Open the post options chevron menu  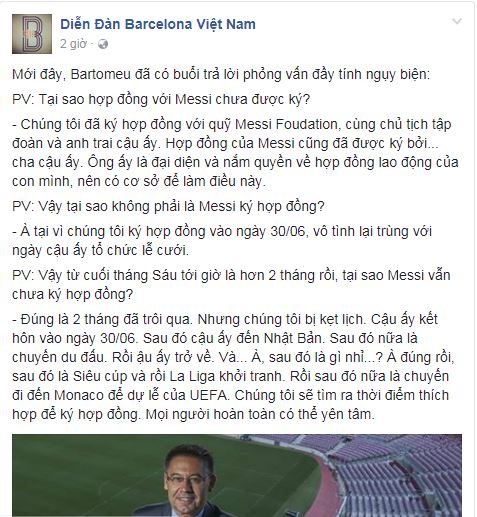[x=457, y=22]
